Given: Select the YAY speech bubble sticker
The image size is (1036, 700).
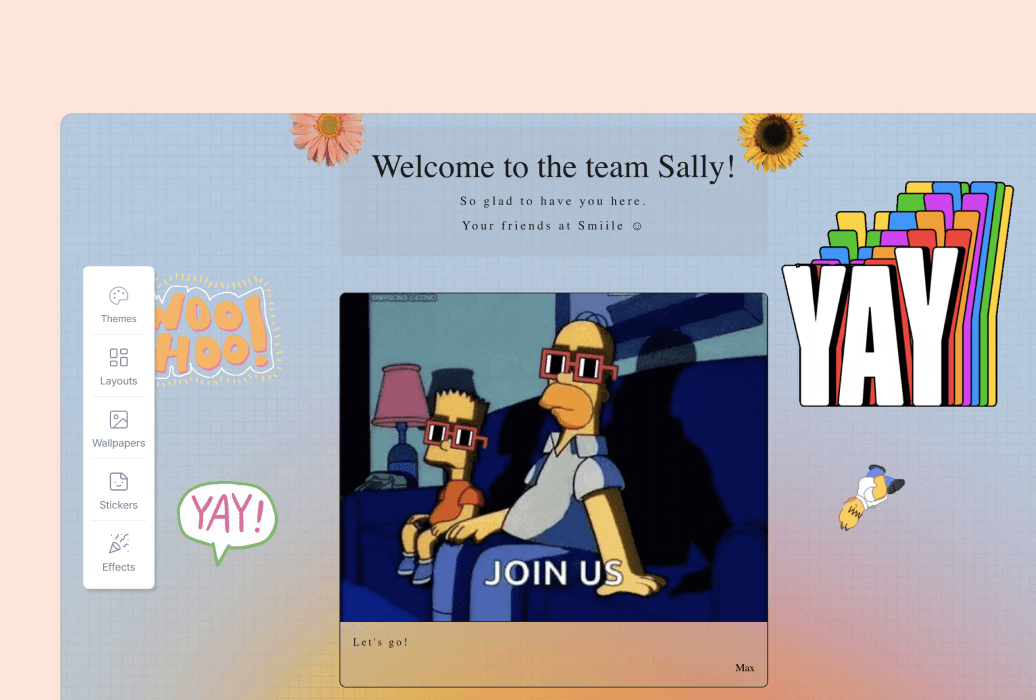Looking at the screenshot, I should pyautogui.click(x=227, y=522).
